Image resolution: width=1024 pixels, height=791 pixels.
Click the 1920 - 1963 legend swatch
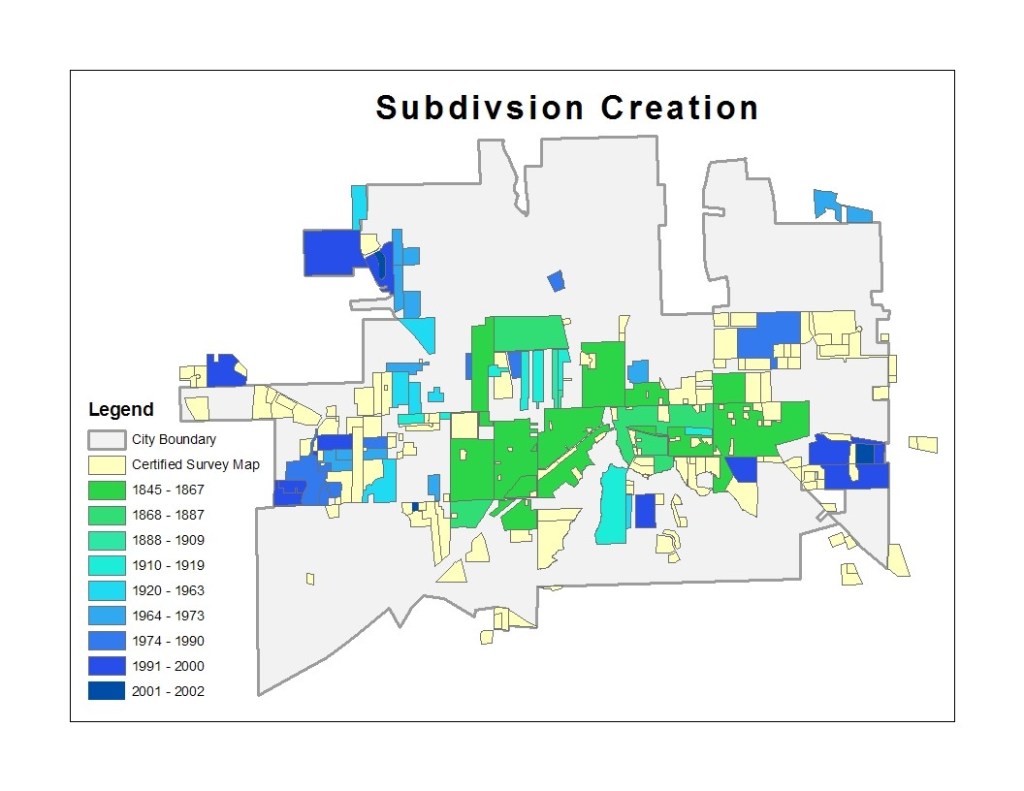[106, 590]
